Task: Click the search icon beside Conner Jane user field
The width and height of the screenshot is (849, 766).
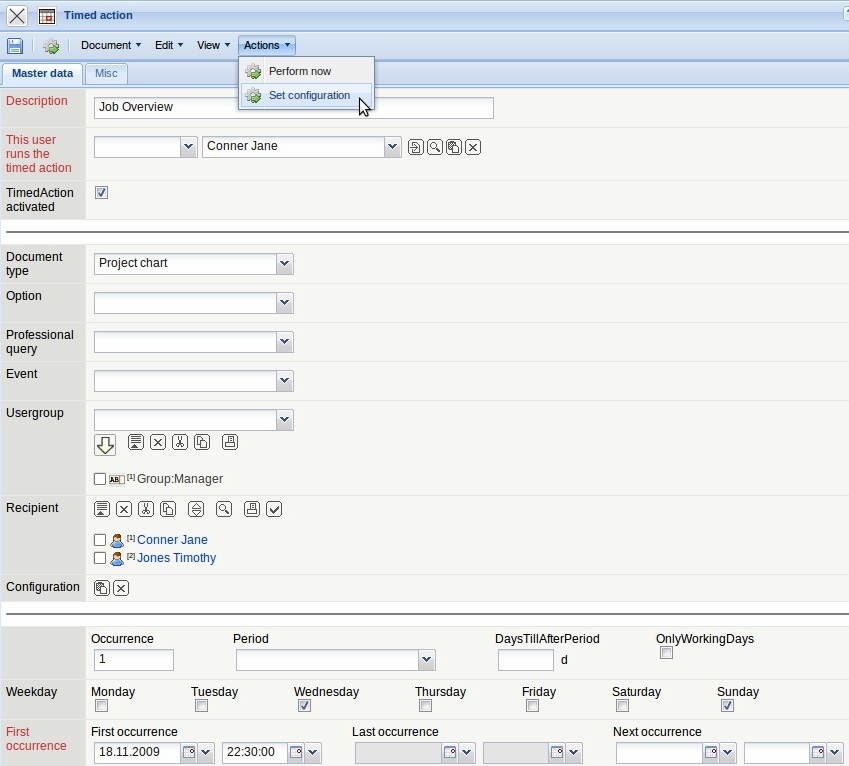Action: pos(435,147)
